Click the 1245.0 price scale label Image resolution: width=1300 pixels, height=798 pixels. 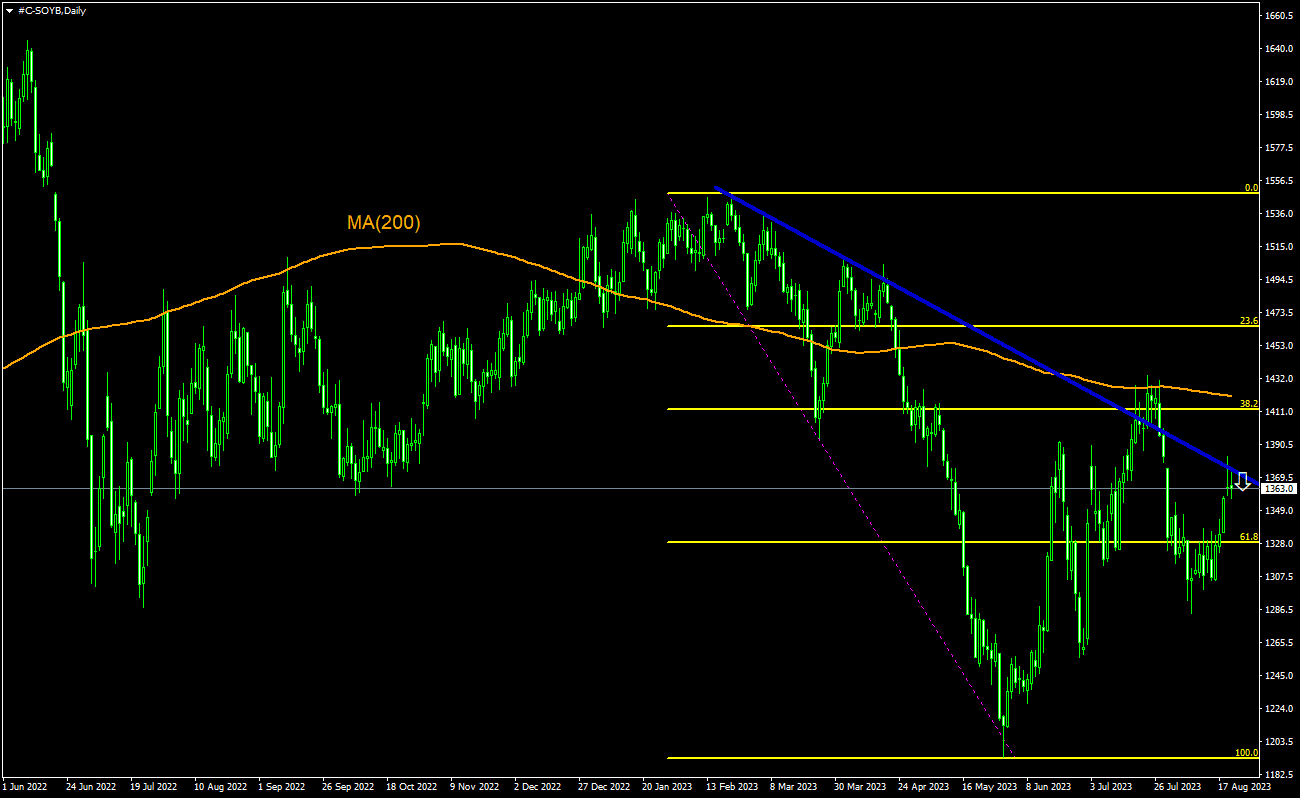tap(1280, 676)
